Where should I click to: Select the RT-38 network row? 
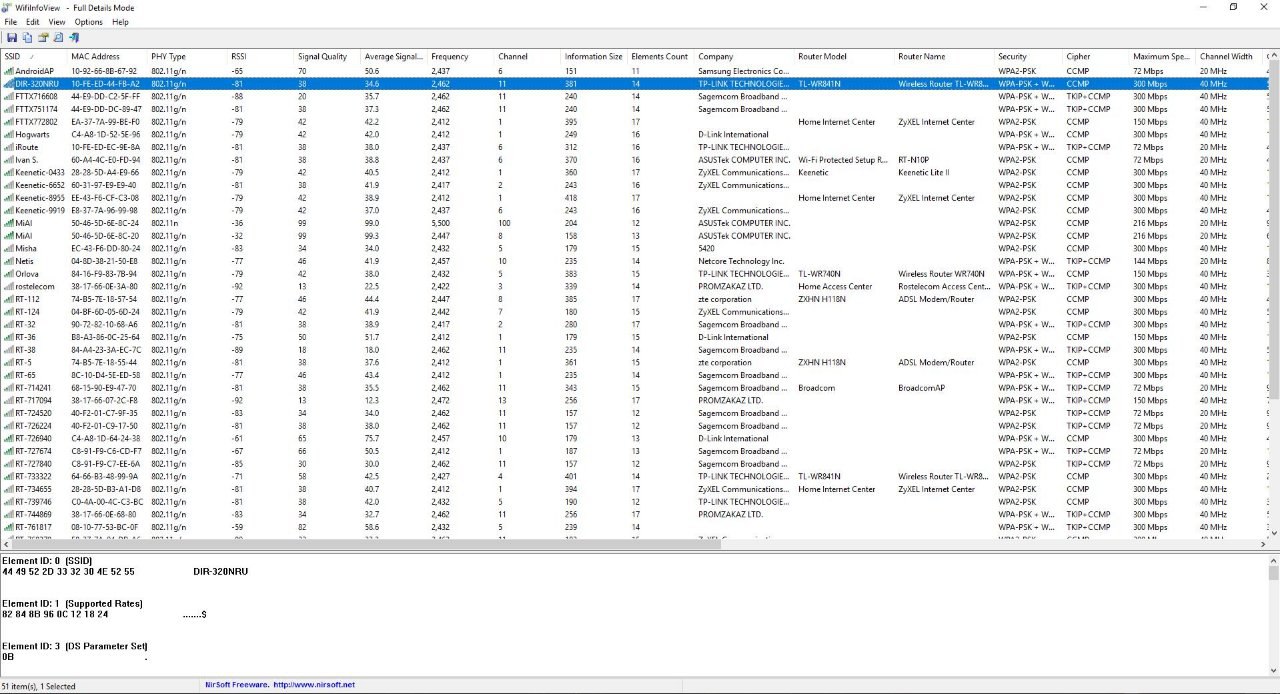click(x=634, y=350)
